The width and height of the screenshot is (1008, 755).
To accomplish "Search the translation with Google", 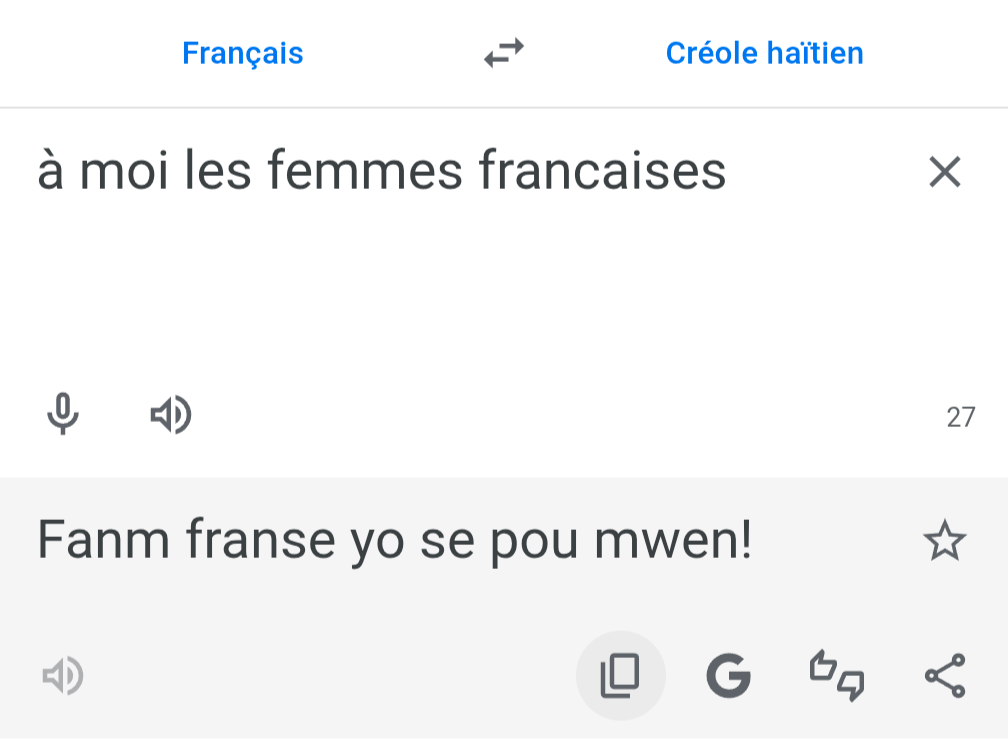I will pos(728,676).
